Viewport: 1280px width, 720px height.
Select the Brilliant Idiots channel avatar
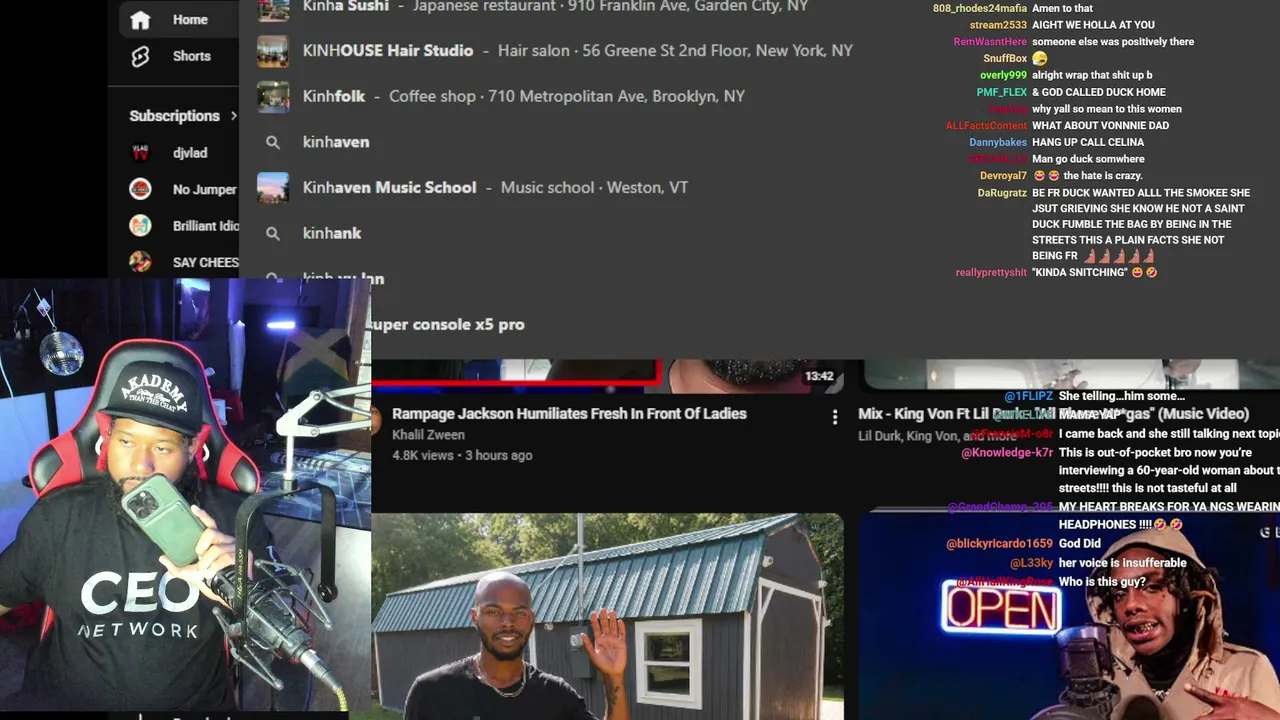pos(140,226)
